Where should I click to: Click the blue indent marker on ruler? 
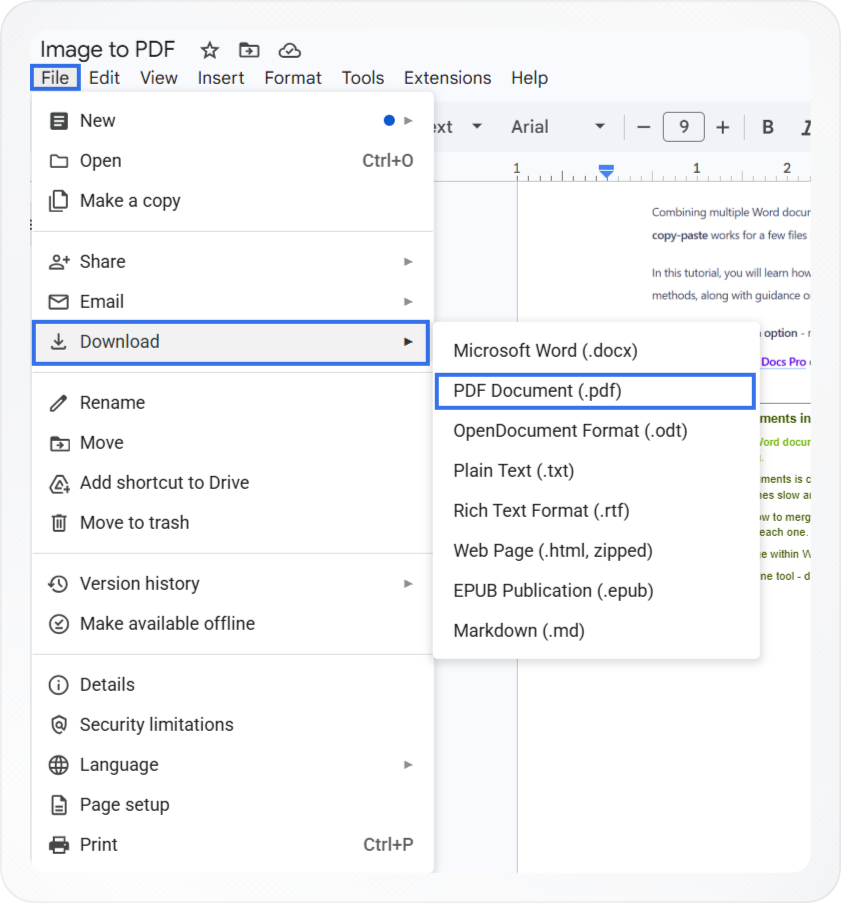pyautogui.click(x=606, y=171)
